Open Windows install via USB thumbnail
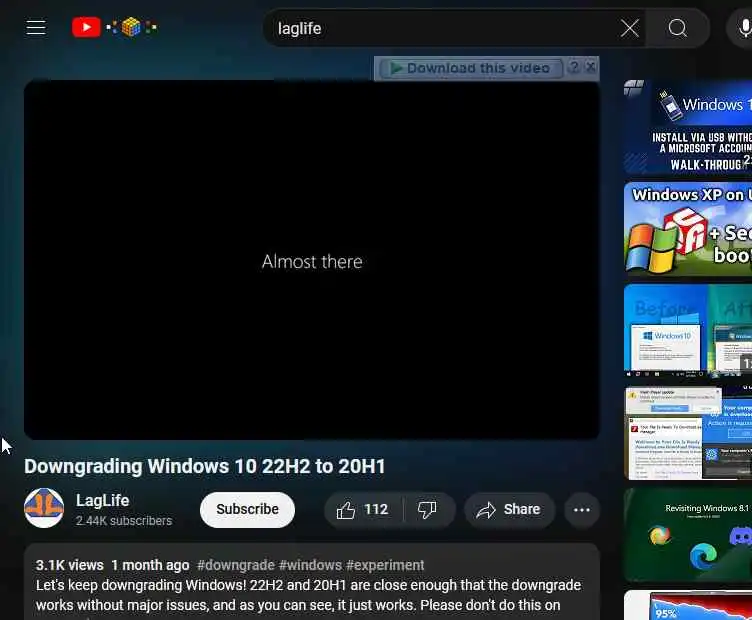Screen dimensions: 752x620 point(688,126)
